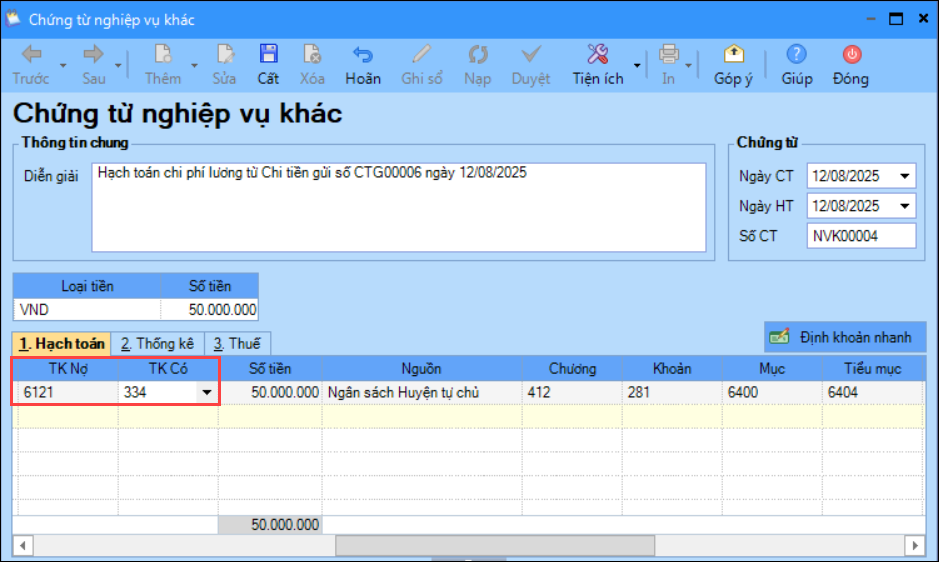Switch to 2. Thống kê tab

(x=157, y=344)
